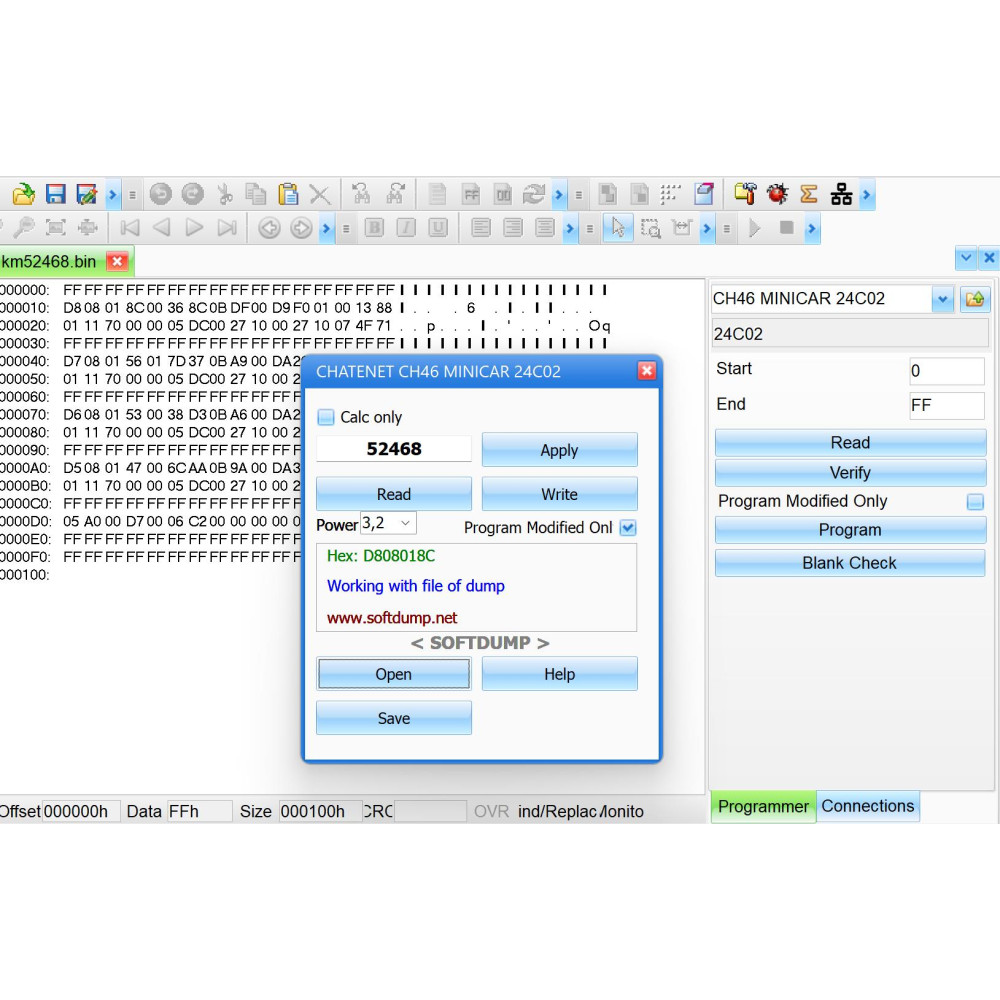The image size is (1000, 1000).
Task: Click the Find Previous binoculars icon
Action: tap(362, 194)
